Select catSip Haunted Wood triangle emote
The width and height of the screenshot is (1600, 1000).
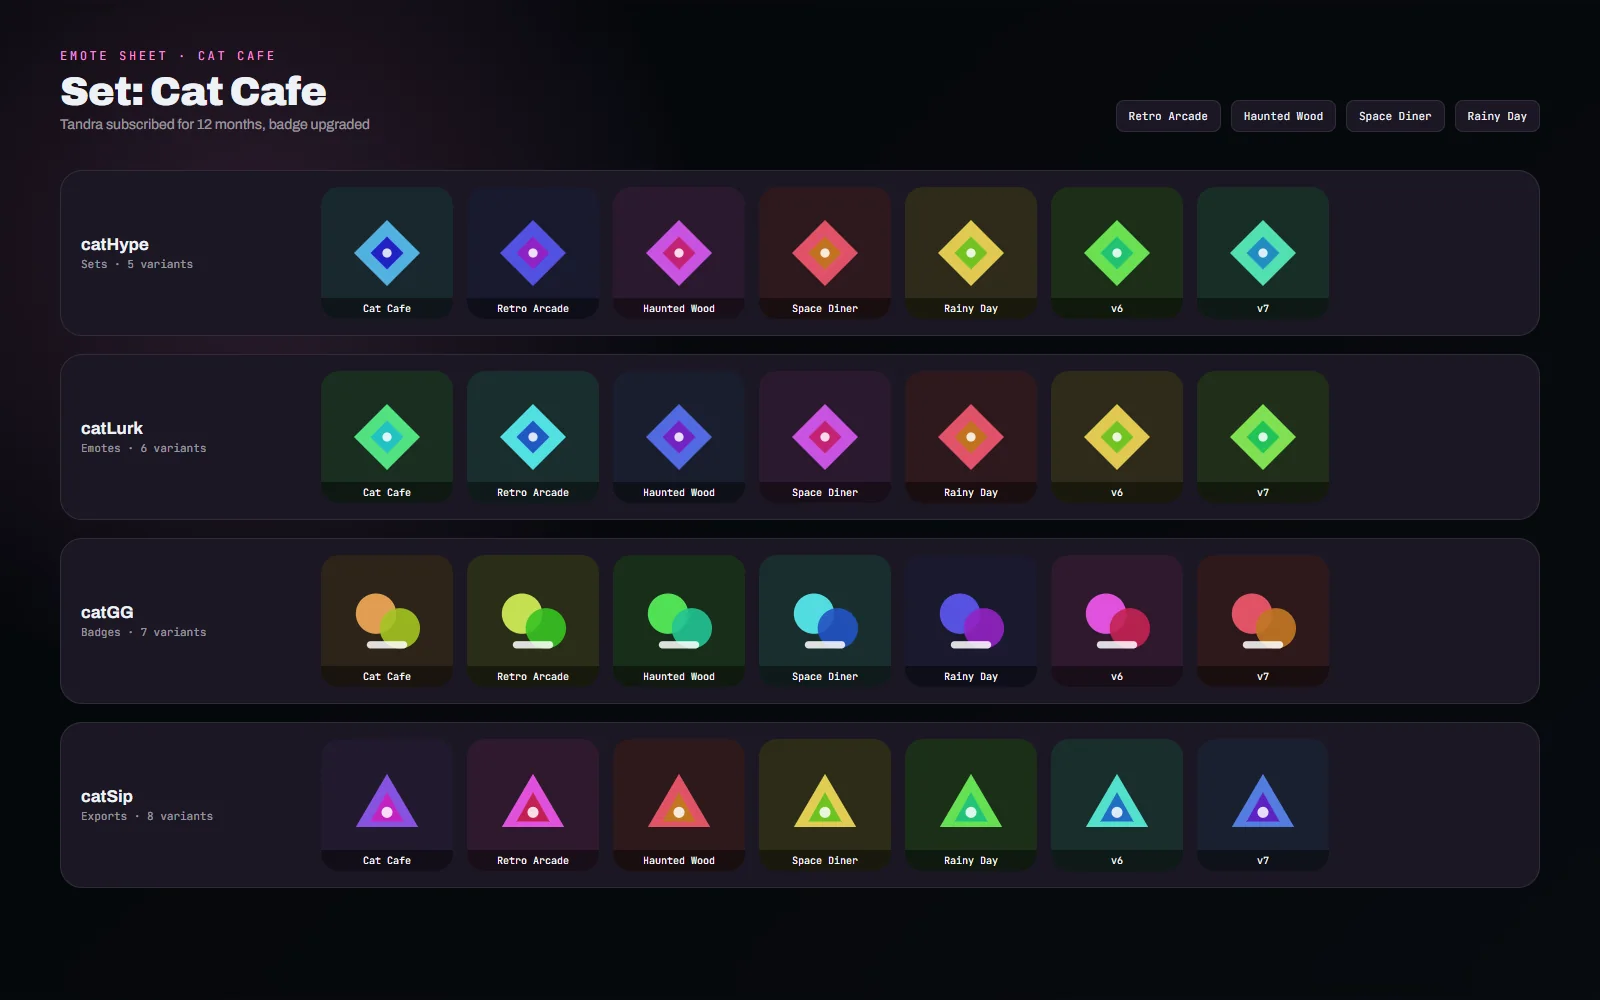[679, 805]
